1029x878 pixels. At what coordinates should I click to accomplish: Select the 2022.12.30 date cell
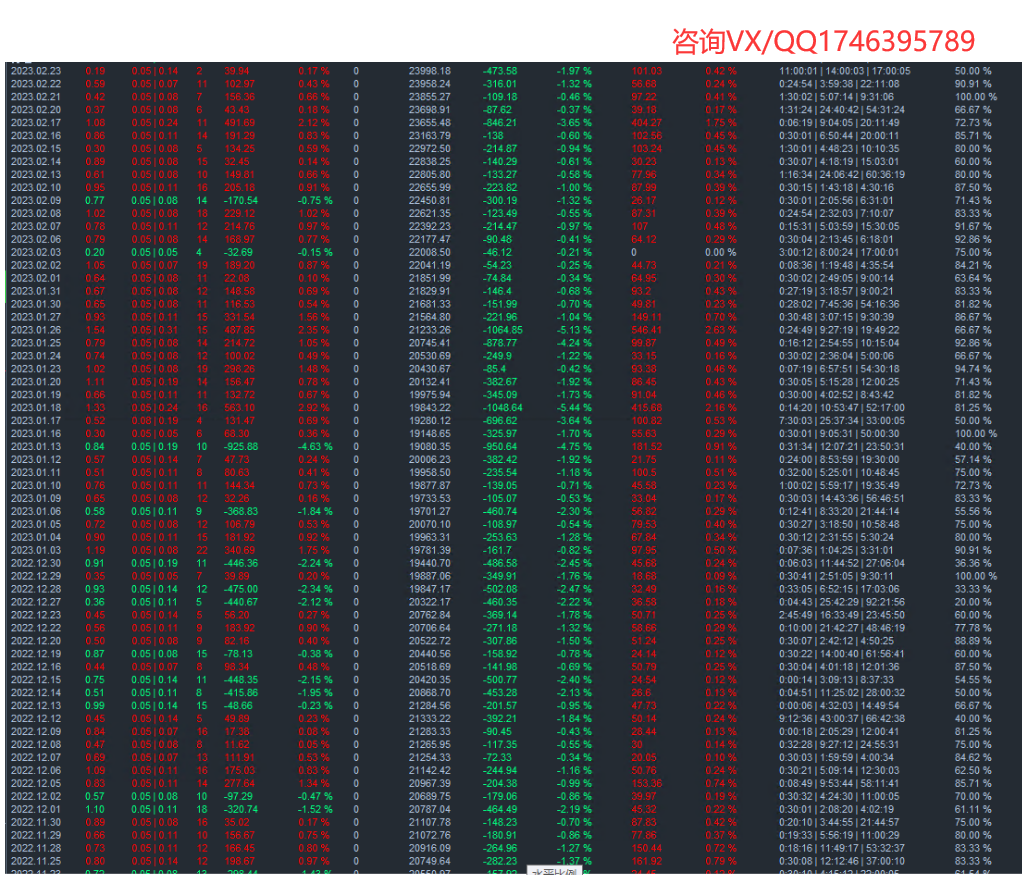point(36,563)
